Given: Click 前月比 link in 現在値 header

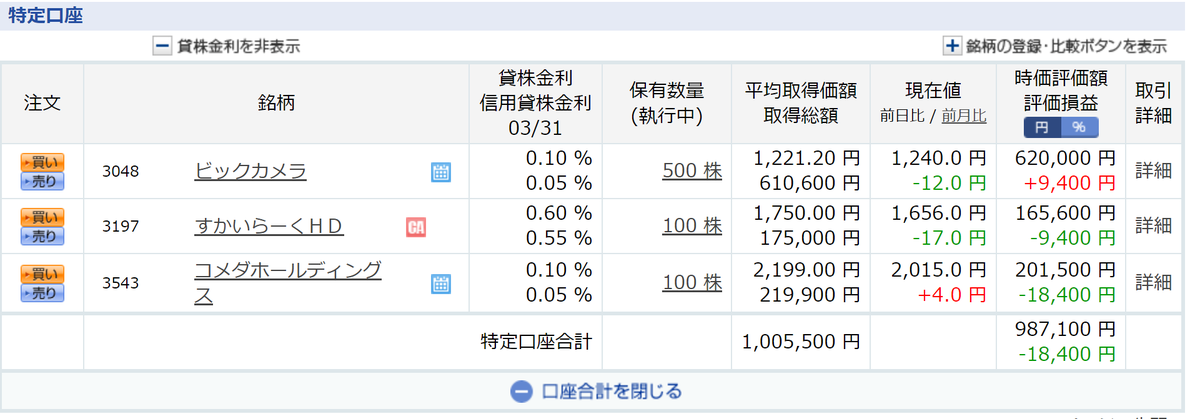Looking at the screenshot, I should (963, 116).
